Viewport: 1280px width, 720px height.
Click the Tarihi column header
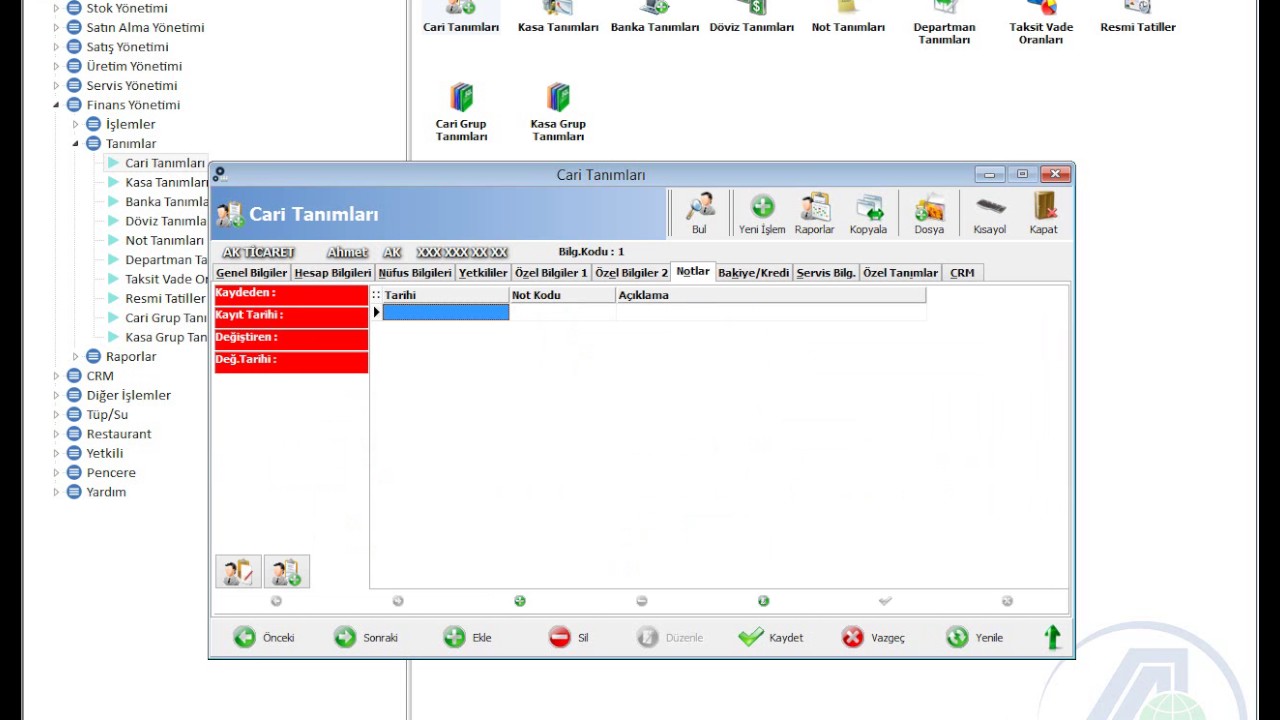pos(446,295)
